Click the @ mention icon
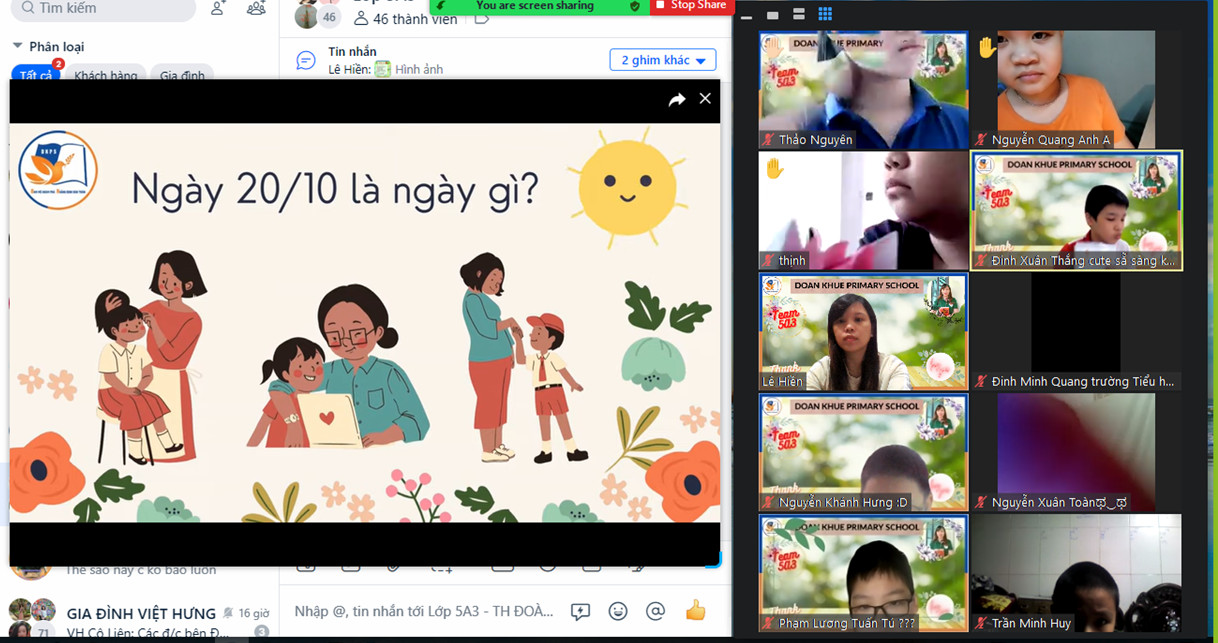The height and width of the screenshot is (643, 1218). (656, 611)
